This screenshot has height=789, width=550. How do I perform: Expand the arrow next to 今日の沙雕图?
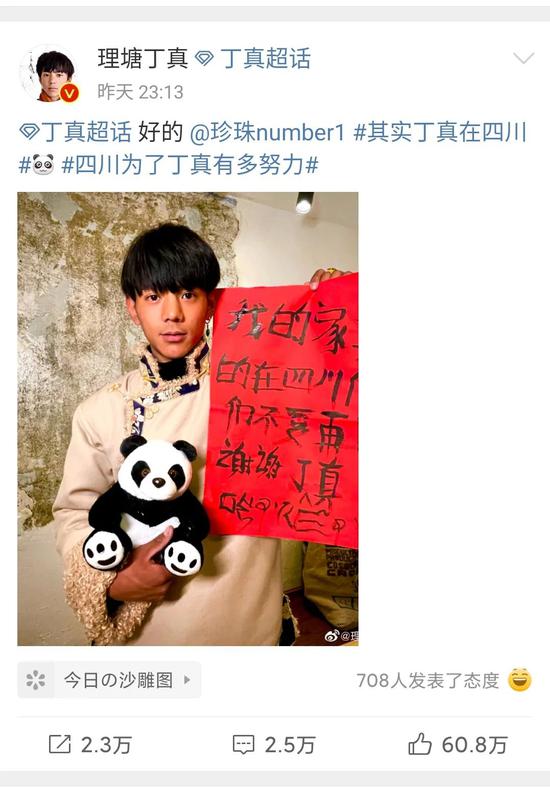click(x=187, y=680)
